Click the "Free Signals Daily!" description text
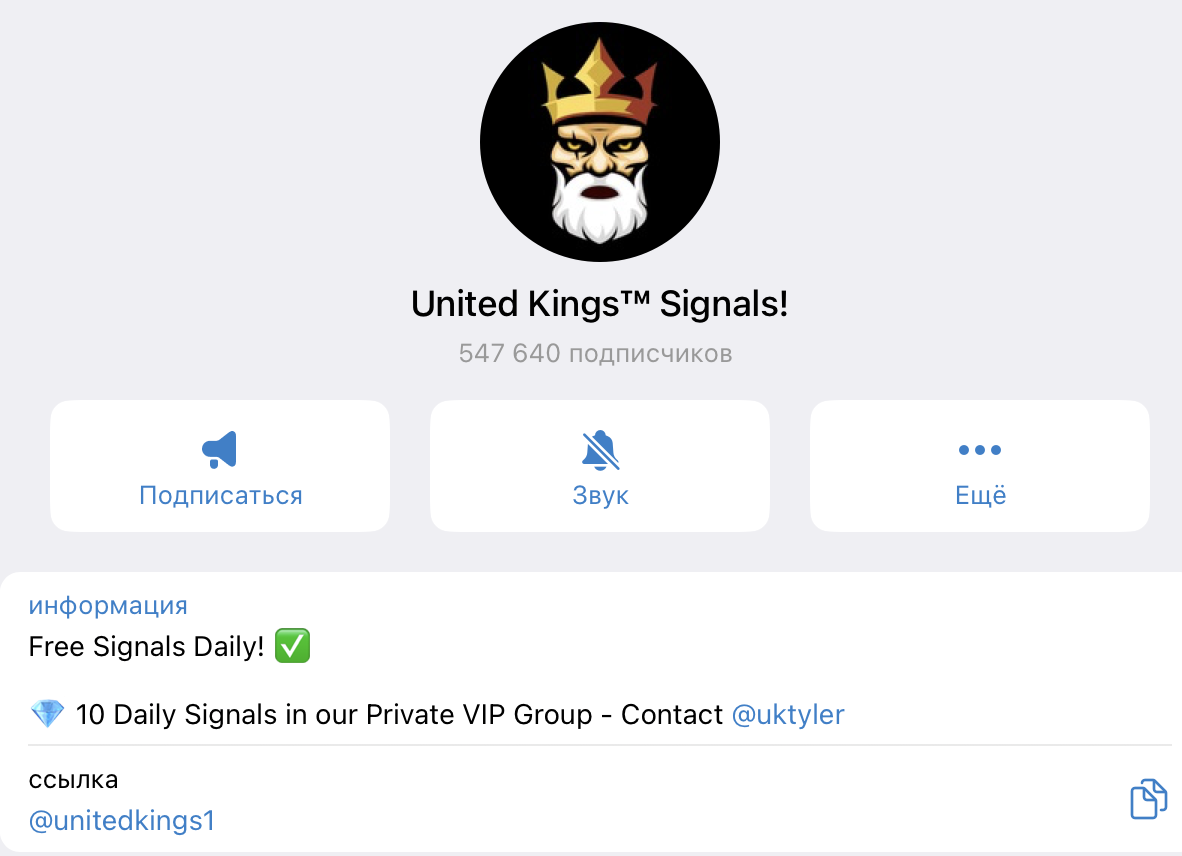 coord(146,647)
